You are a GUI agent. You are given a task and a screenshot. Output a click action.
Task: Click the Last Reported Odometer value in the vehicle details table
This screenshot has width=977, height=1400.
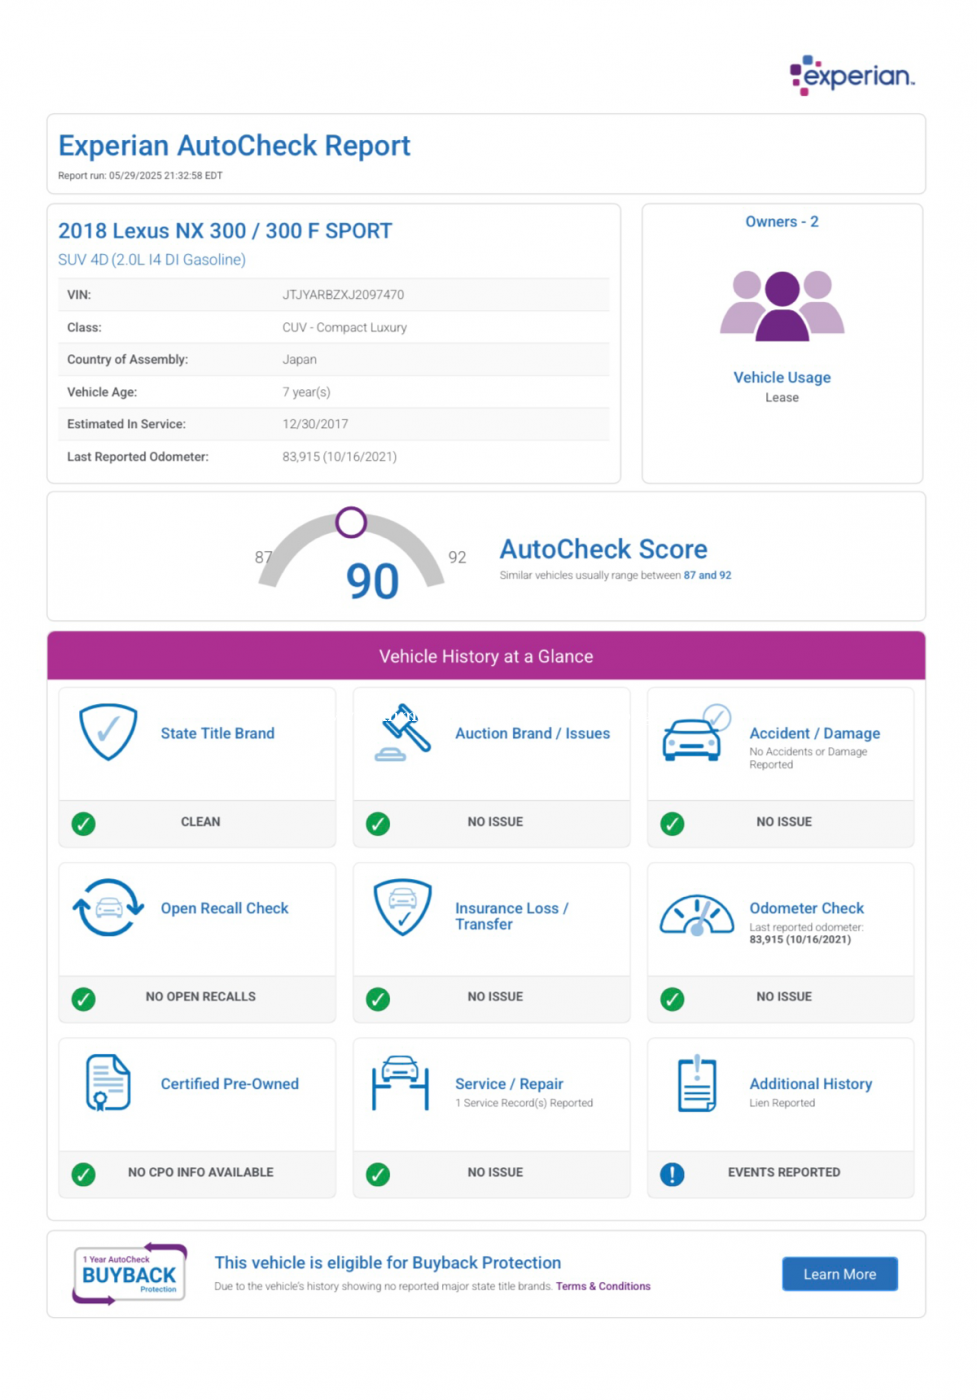[339, 457]
